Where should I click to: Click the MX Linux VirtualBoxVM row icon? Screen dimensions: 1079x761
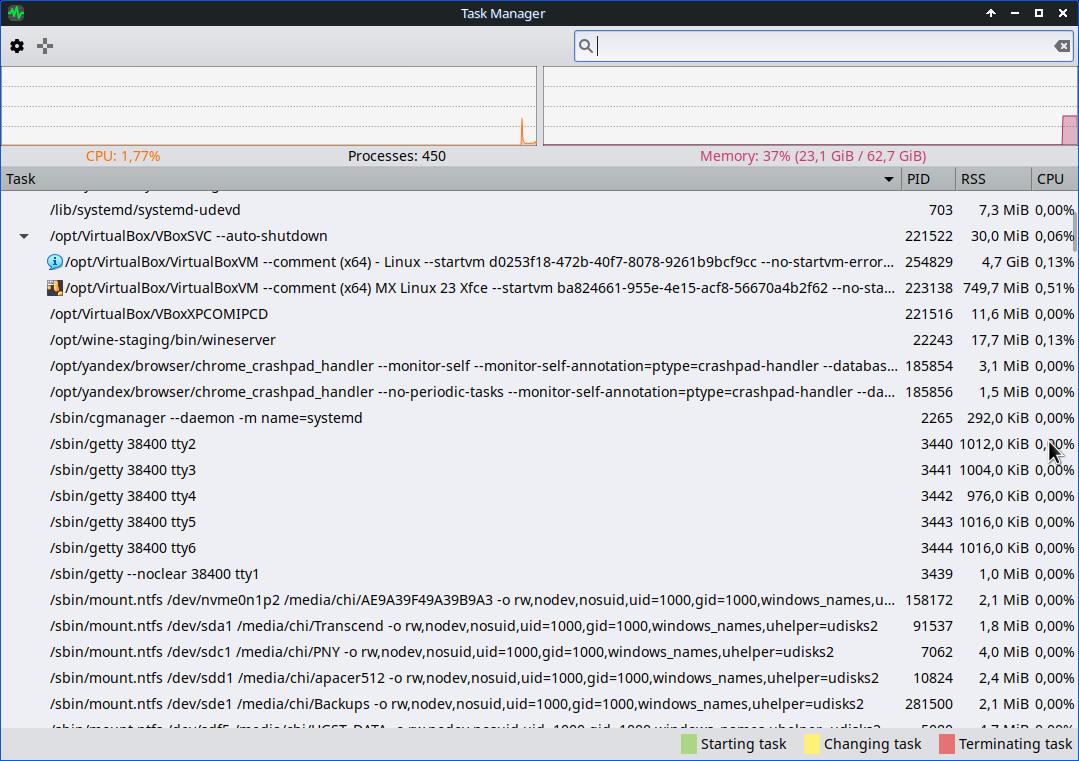[54, 288]
